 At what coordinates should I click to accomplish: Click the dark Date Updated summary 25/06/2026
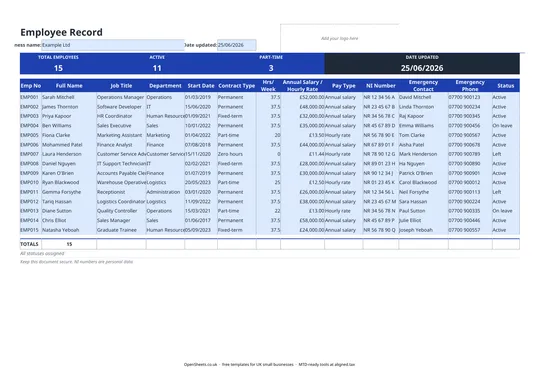pos(422,68)
